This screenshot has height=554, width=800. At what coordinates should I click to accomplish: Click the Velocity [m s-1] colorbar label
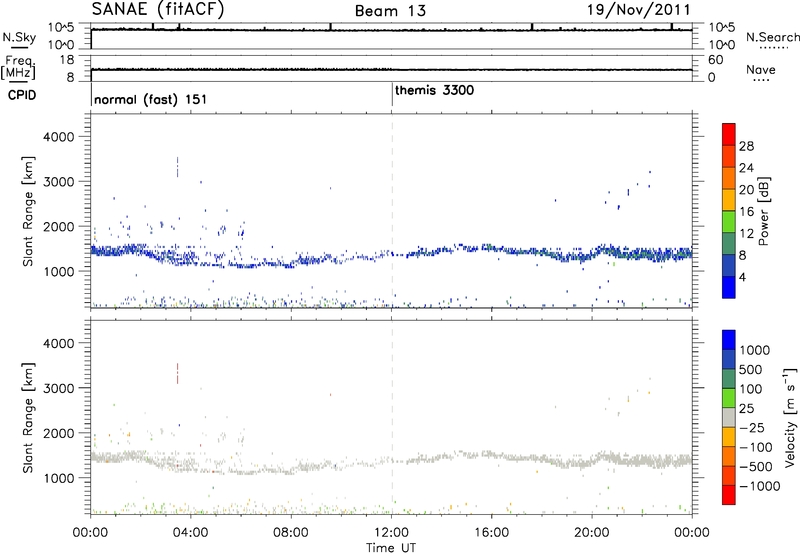coord(790,417)
